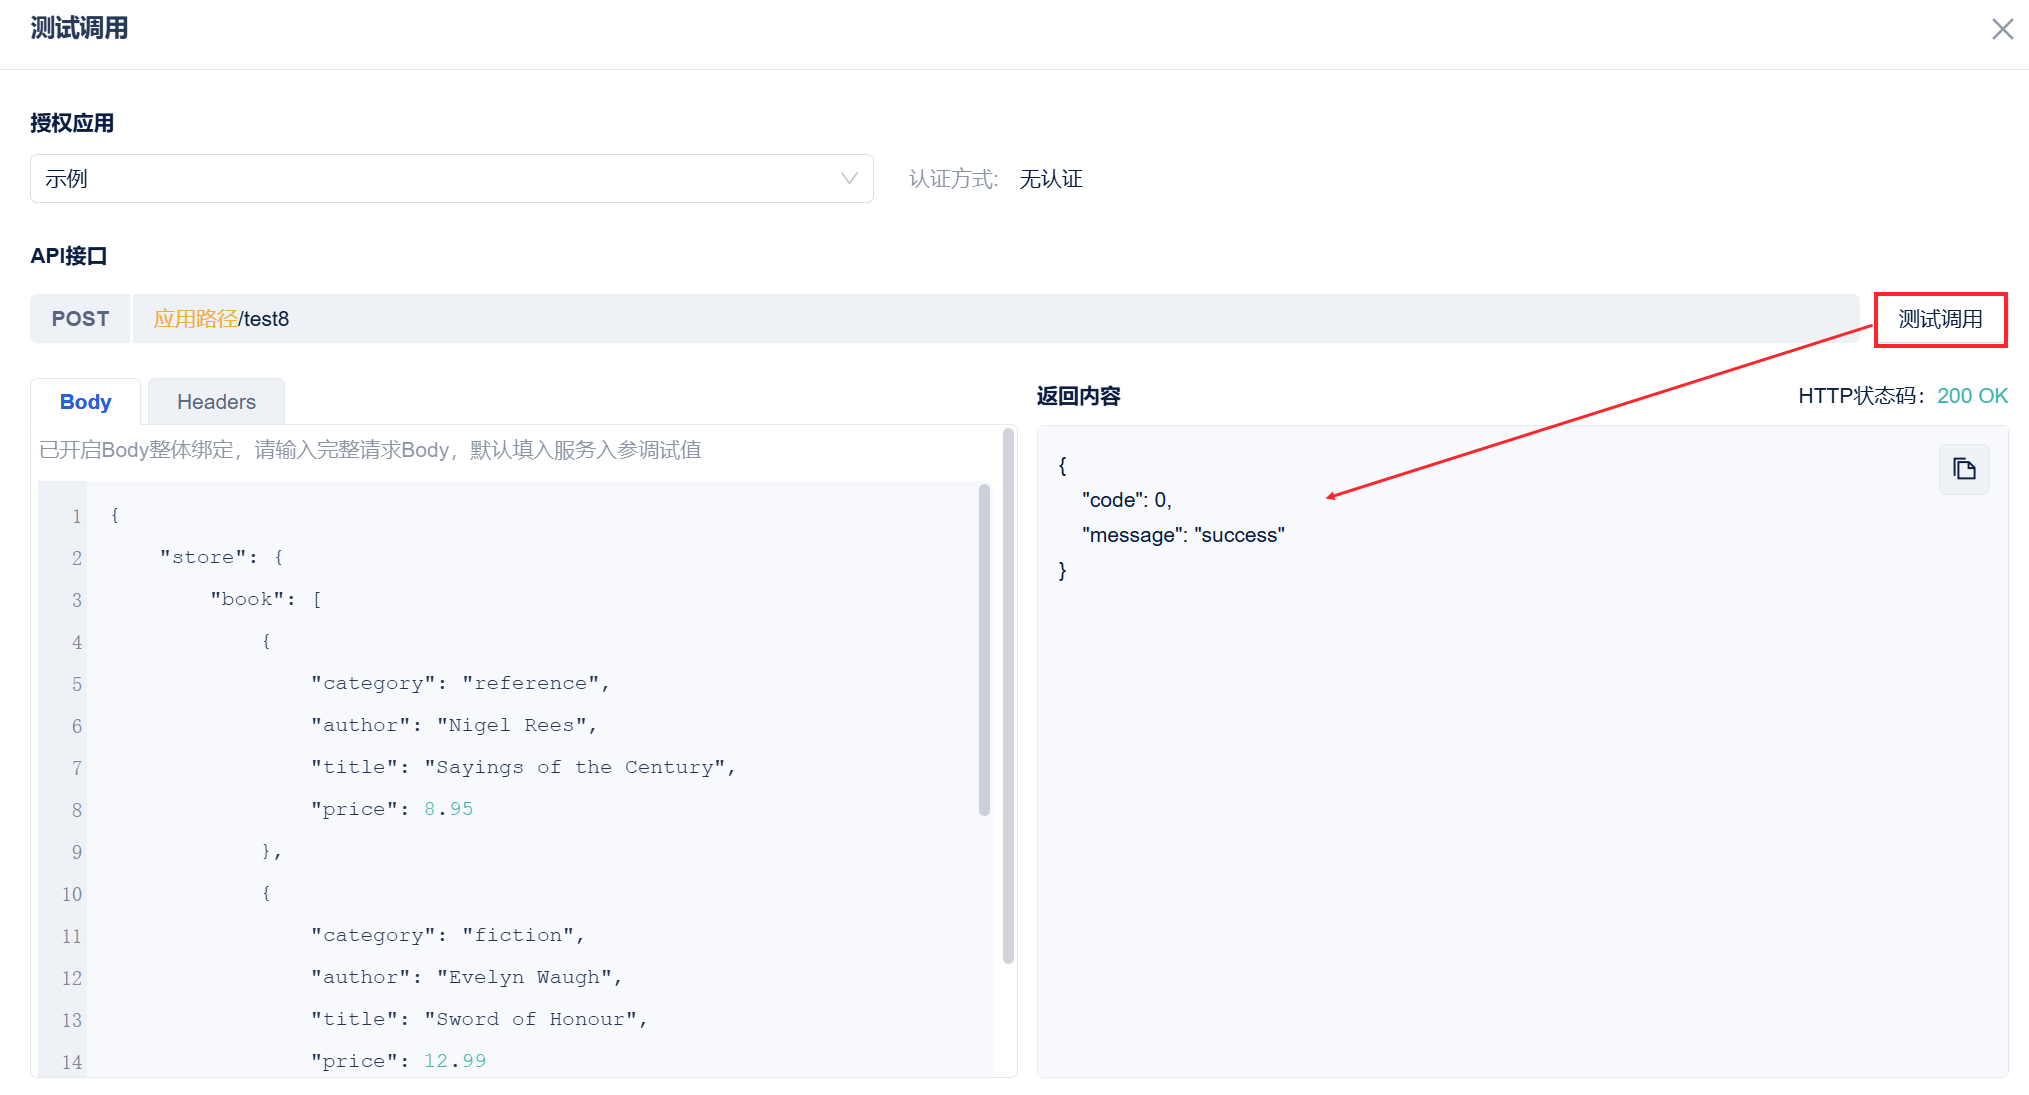
Task: Click the inner scrollbar of the code editor
Action: click(984, 650)
